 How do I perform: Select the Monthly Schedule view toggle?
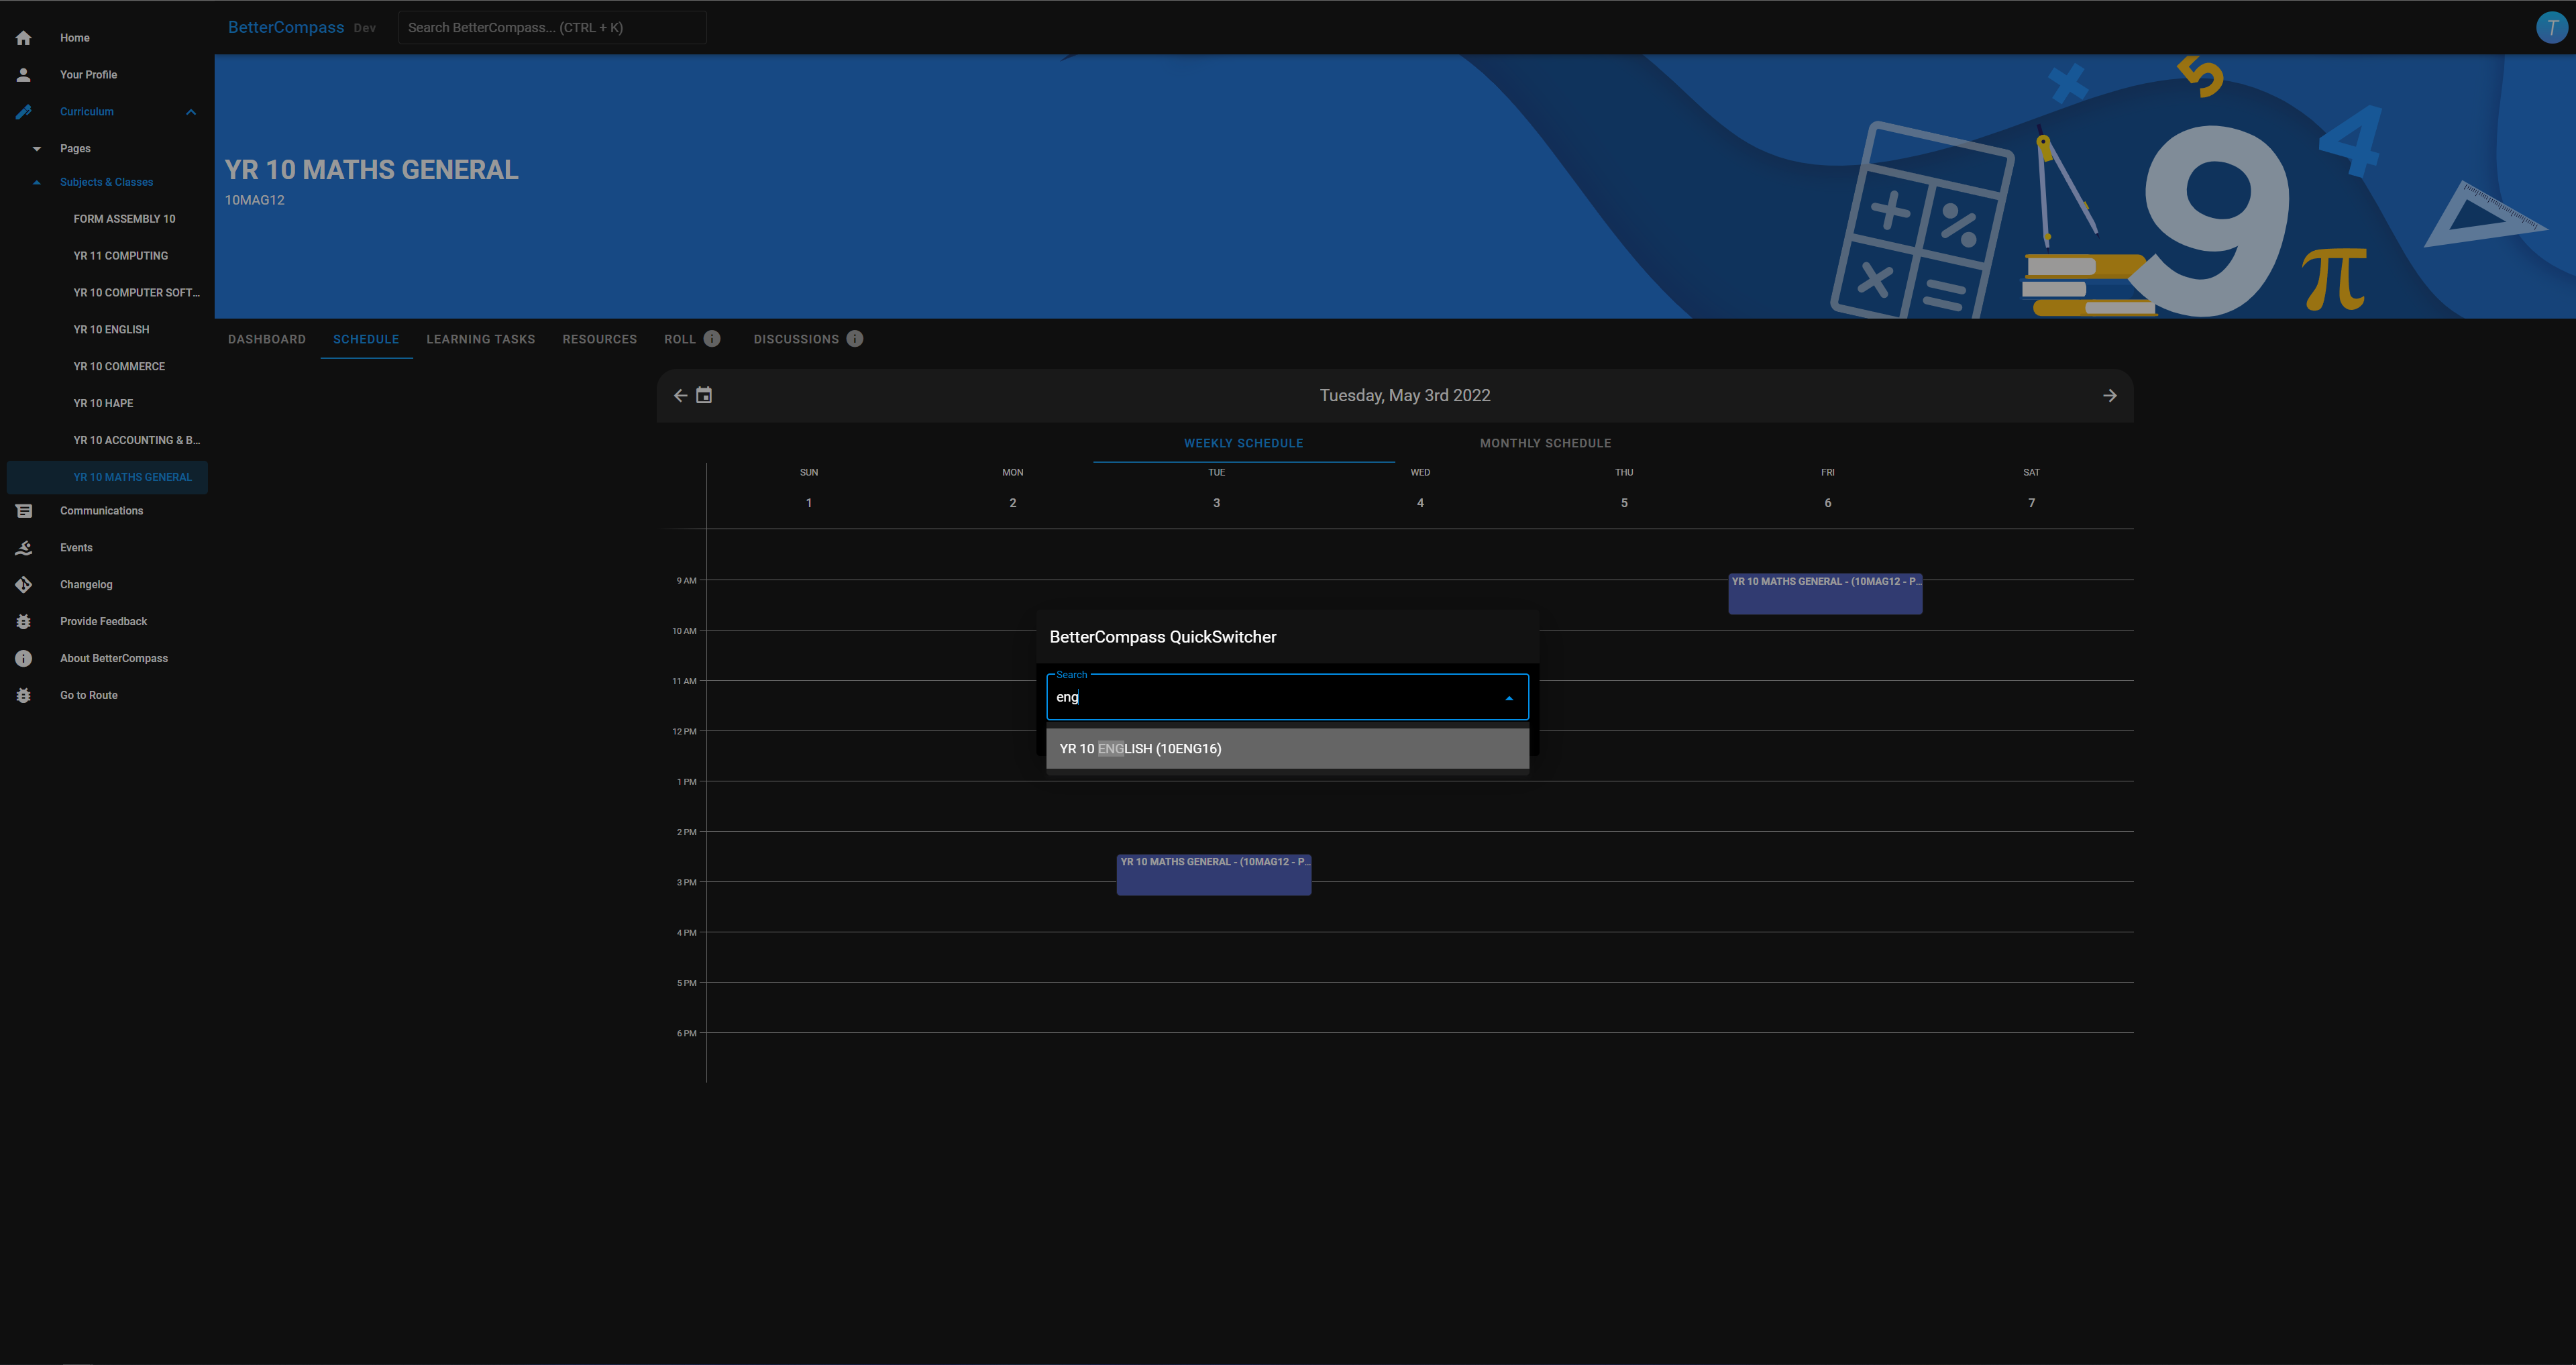pyautogui.click(x=1545, y=443)
